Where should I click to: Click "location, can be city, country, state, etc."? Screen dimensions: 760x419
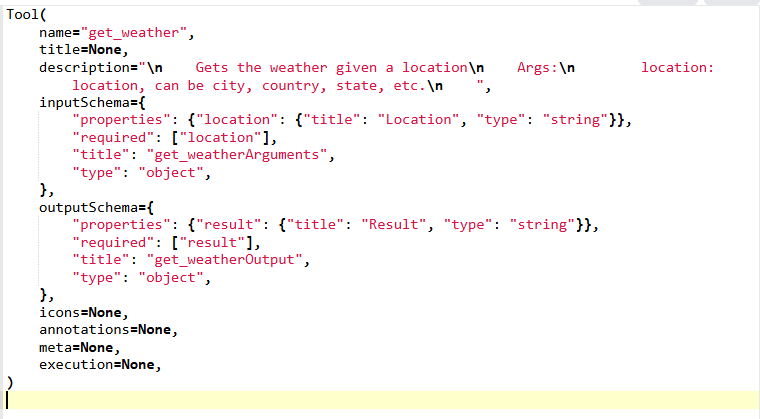[x=249, y=85]
